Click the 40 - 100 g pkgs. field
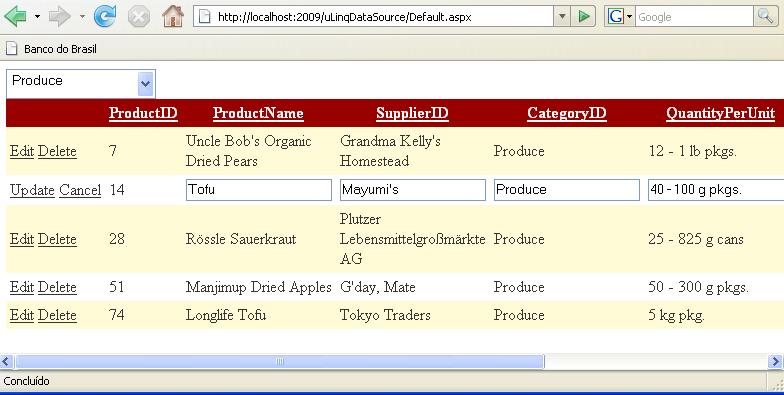The height and width of the screenshot is (395, 784). [716, 190]
